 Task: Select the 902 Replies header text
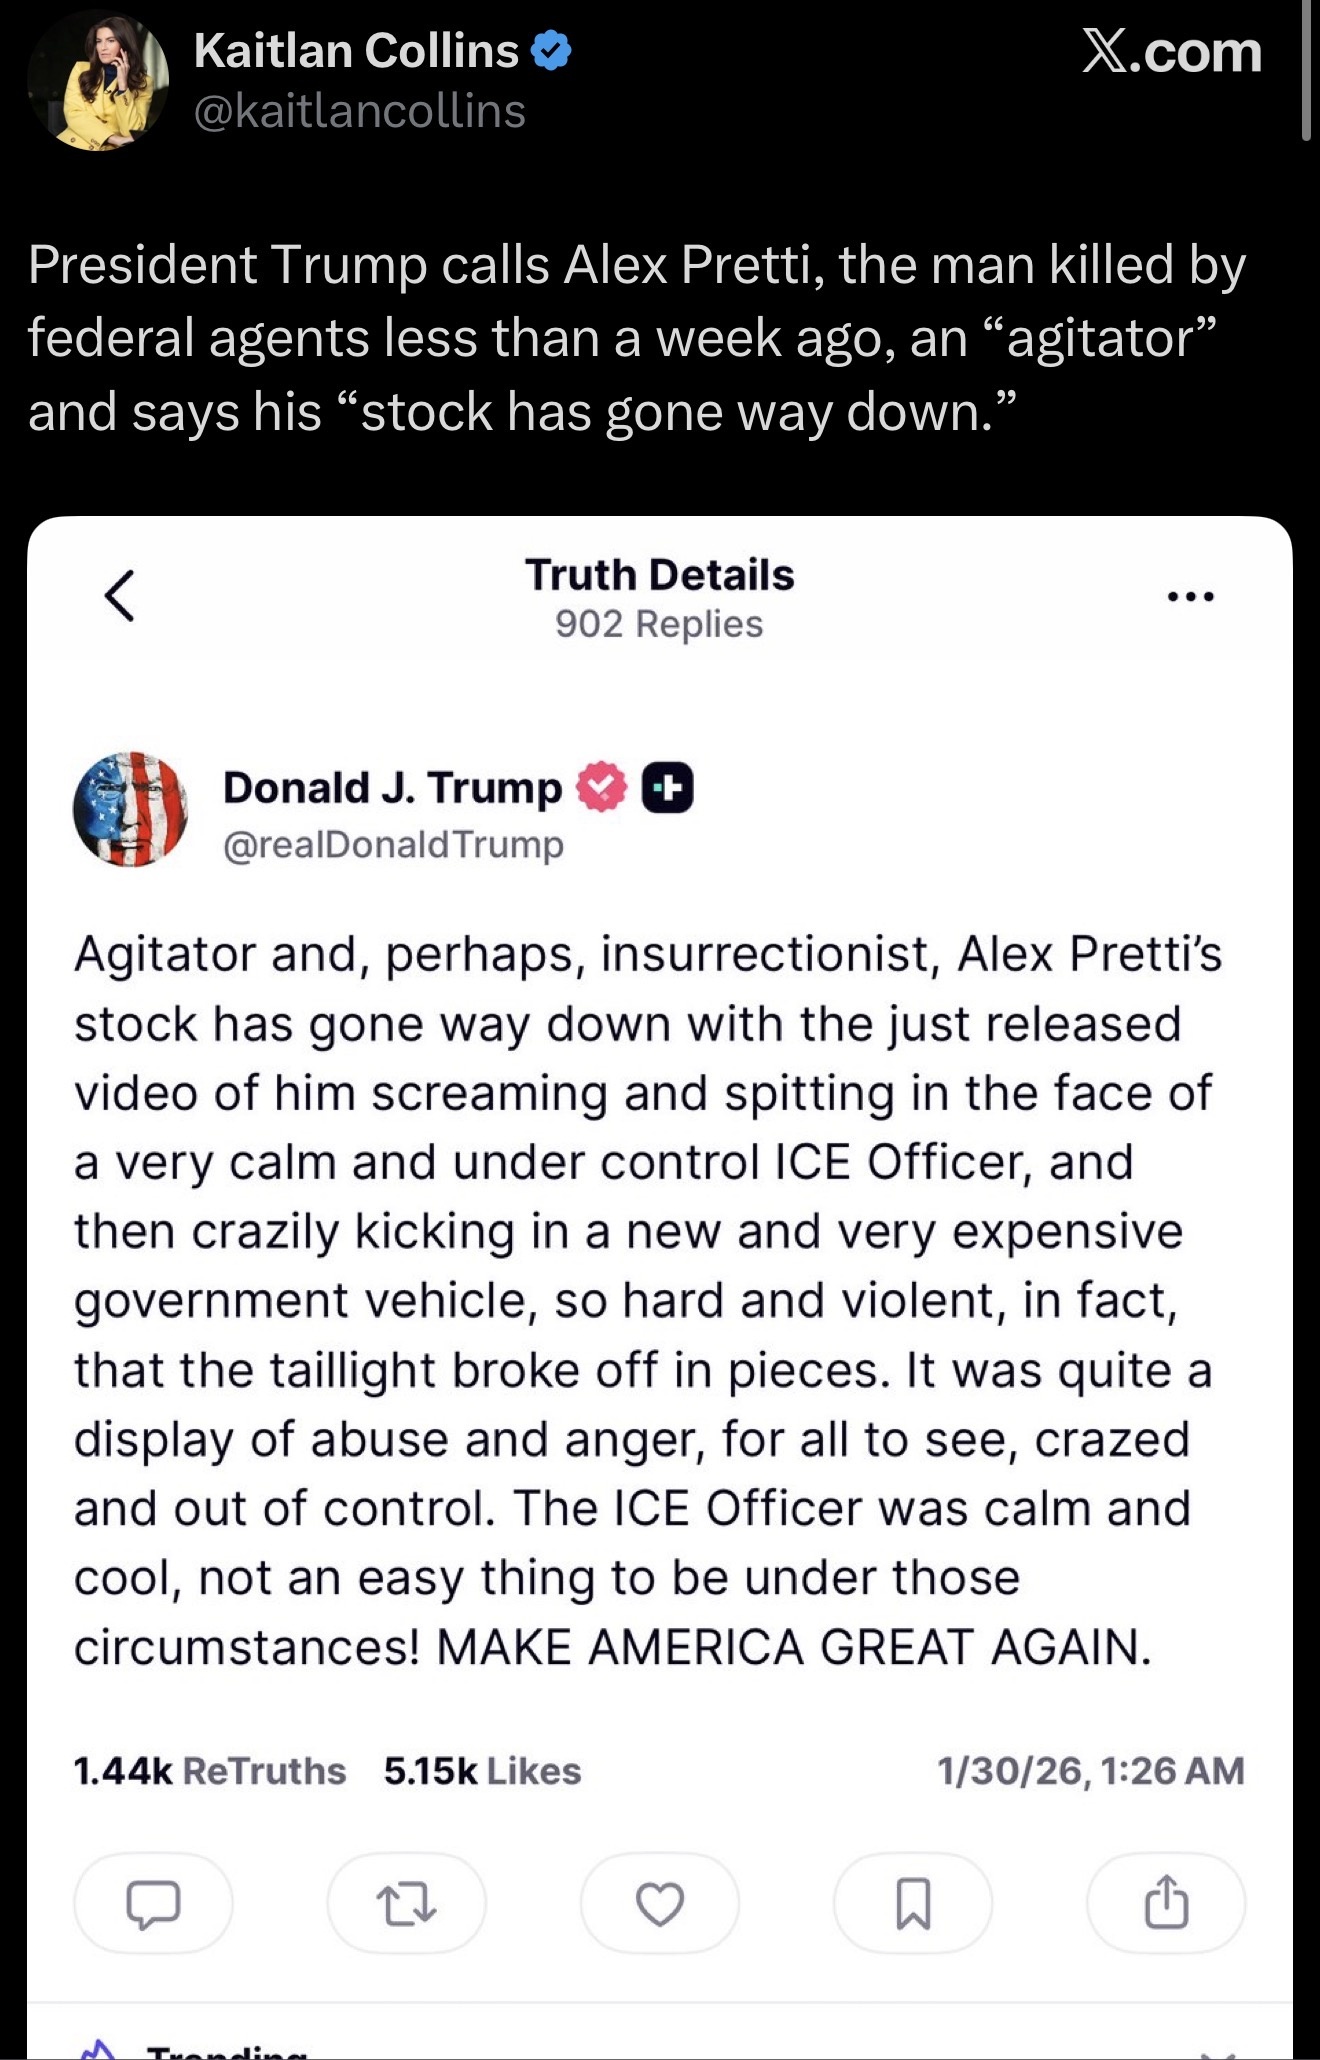coord(659,624)
